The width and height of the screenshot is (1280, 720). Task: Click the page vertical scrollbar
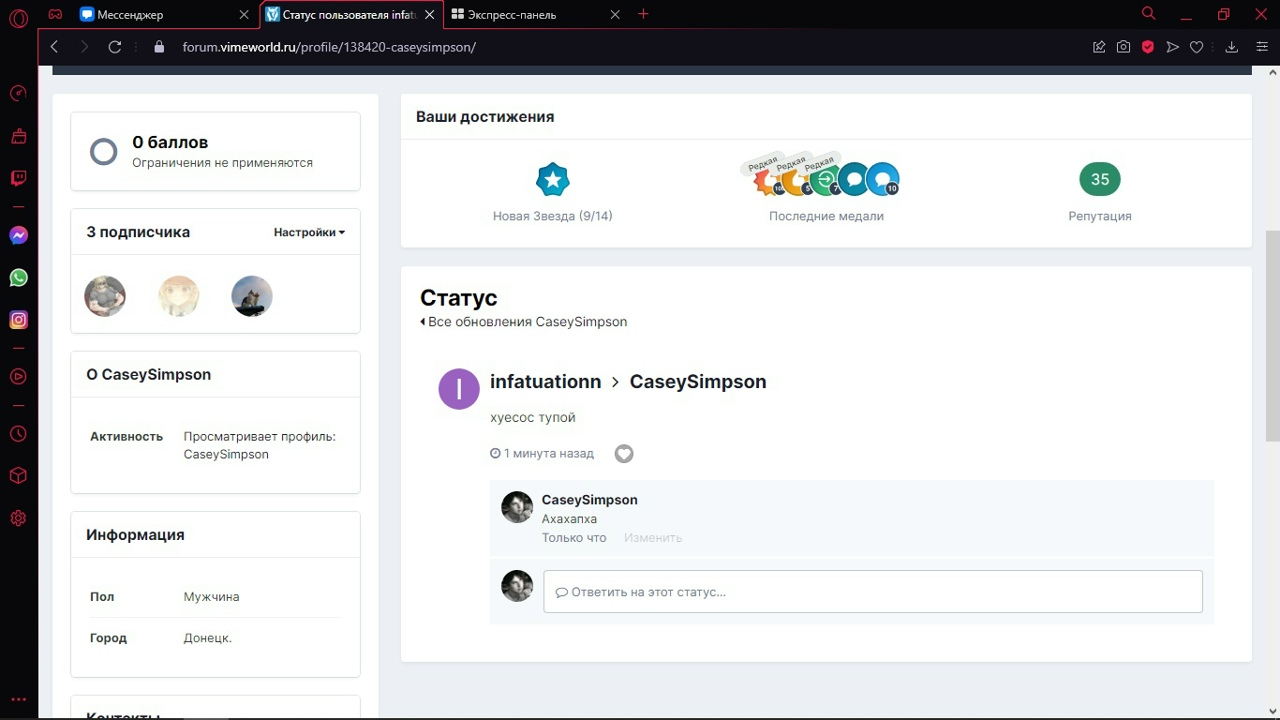pyautogui.click(x=1272, y=335)
